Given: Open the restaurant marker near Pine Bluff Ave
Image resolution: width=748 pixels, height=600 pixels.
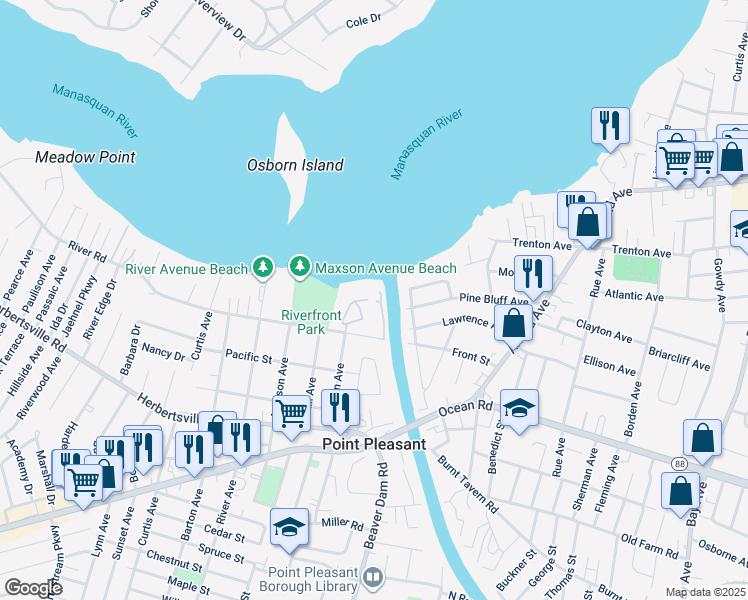Looking at the screenshot, I should pyautogui.click(x=533, y=274).
